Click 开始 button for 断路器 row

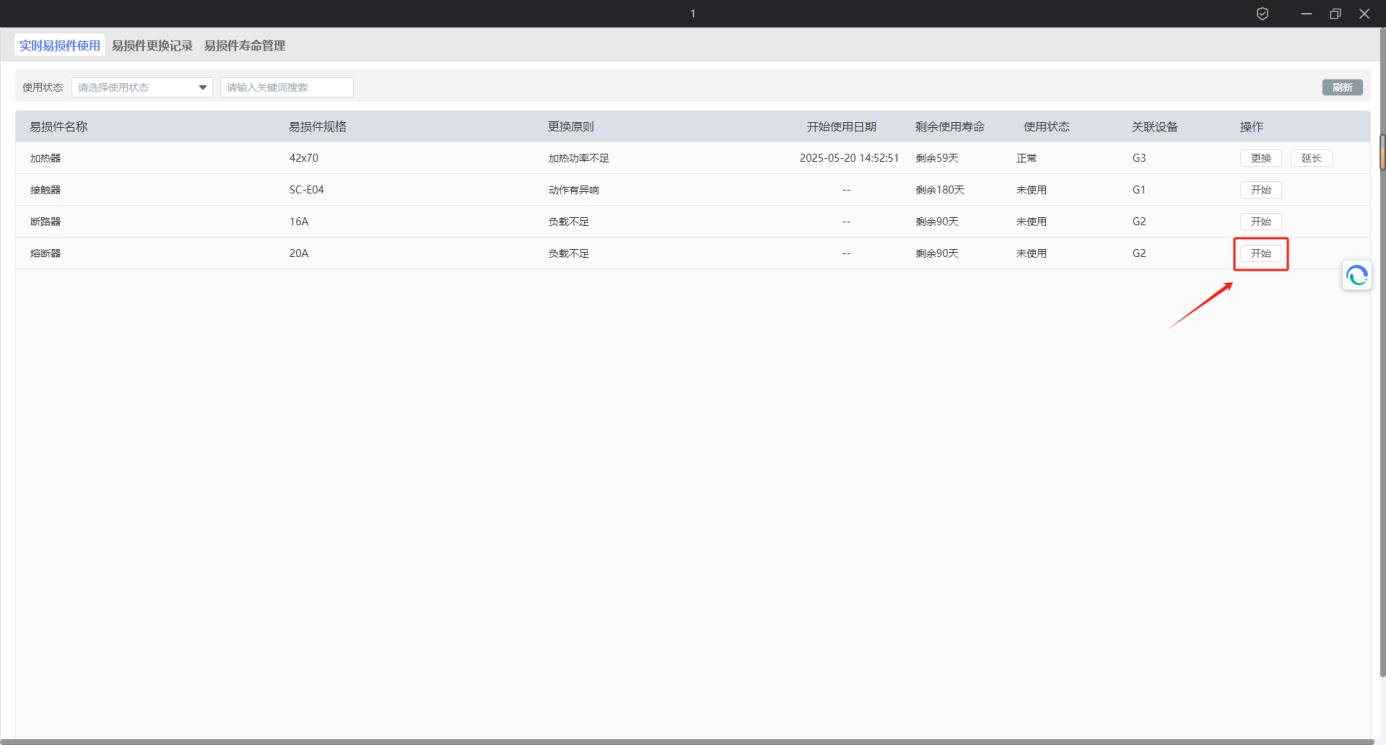(x=1261, y=222)
